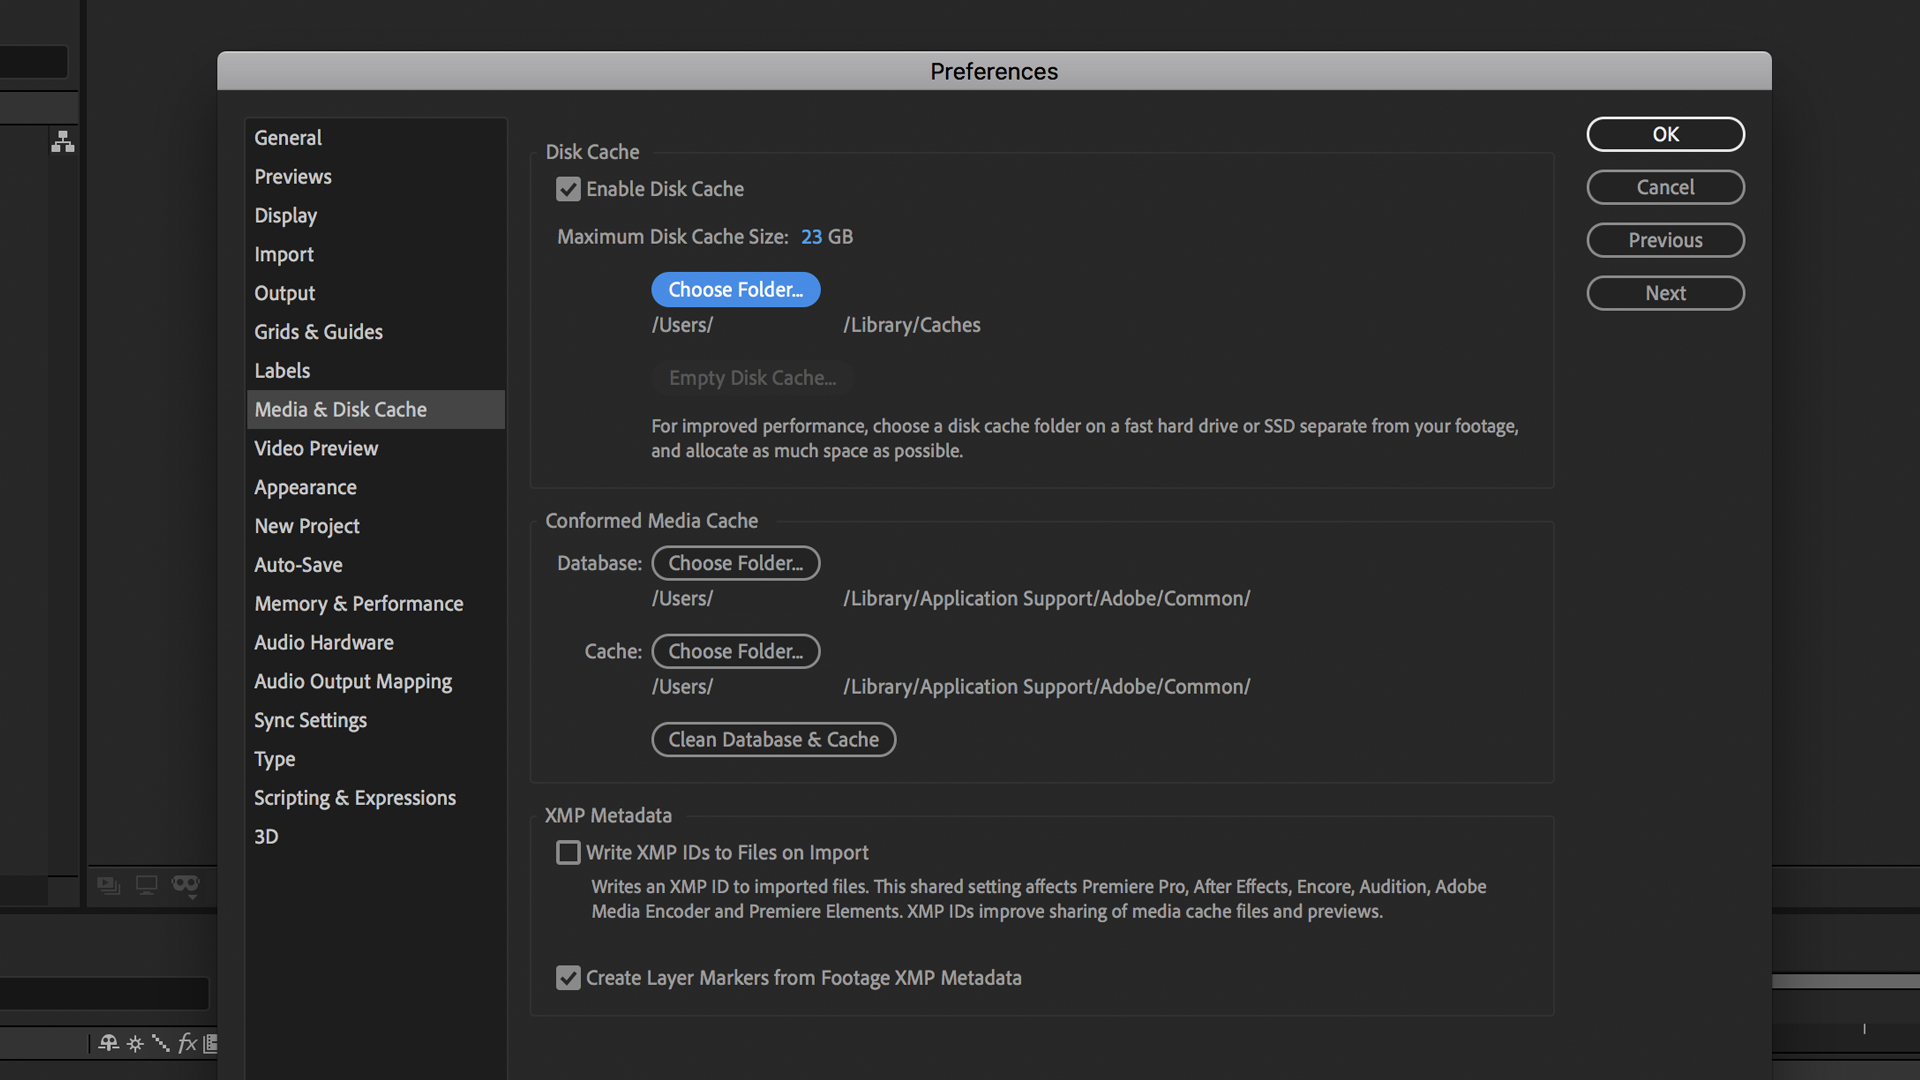The image size is (1920, 1080).
Task: Select Grids & Guides from sidebar
Action: click(x=318, y=331)
